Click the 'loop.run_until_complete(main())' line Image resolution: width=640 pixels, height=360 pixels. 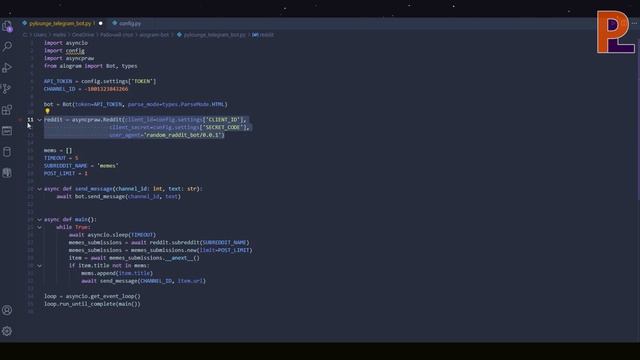click(92, 304)
